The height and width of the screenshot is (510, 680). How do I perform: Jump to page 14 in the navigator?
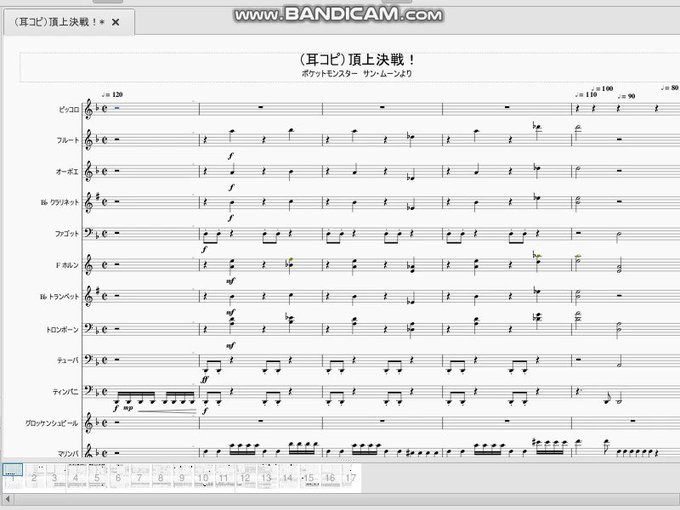click(288, 477)
